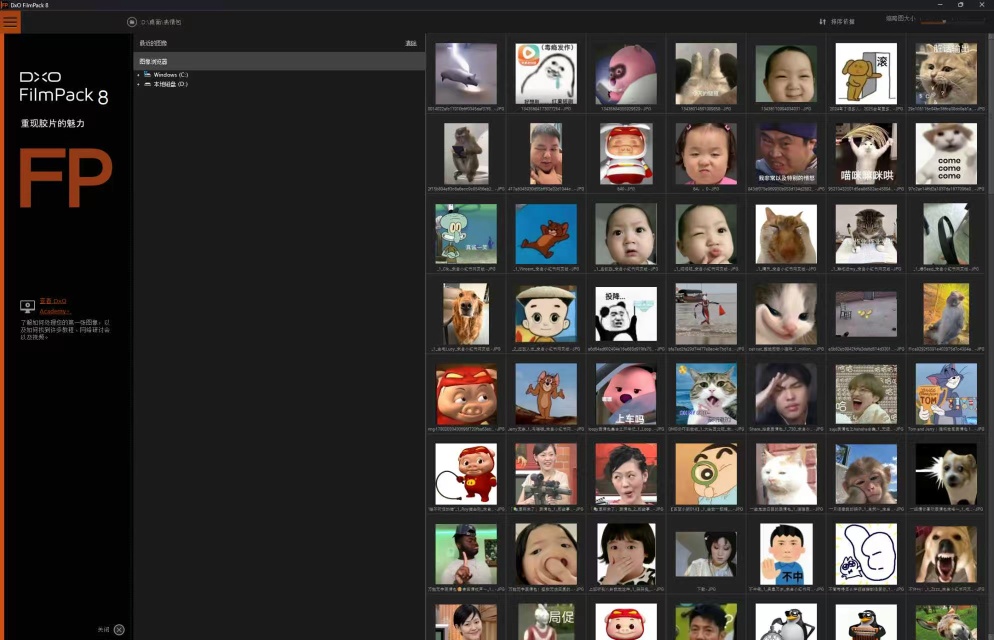
Task: Open the 局促 Ultraman thumbnail
Action: pos(546,622)
